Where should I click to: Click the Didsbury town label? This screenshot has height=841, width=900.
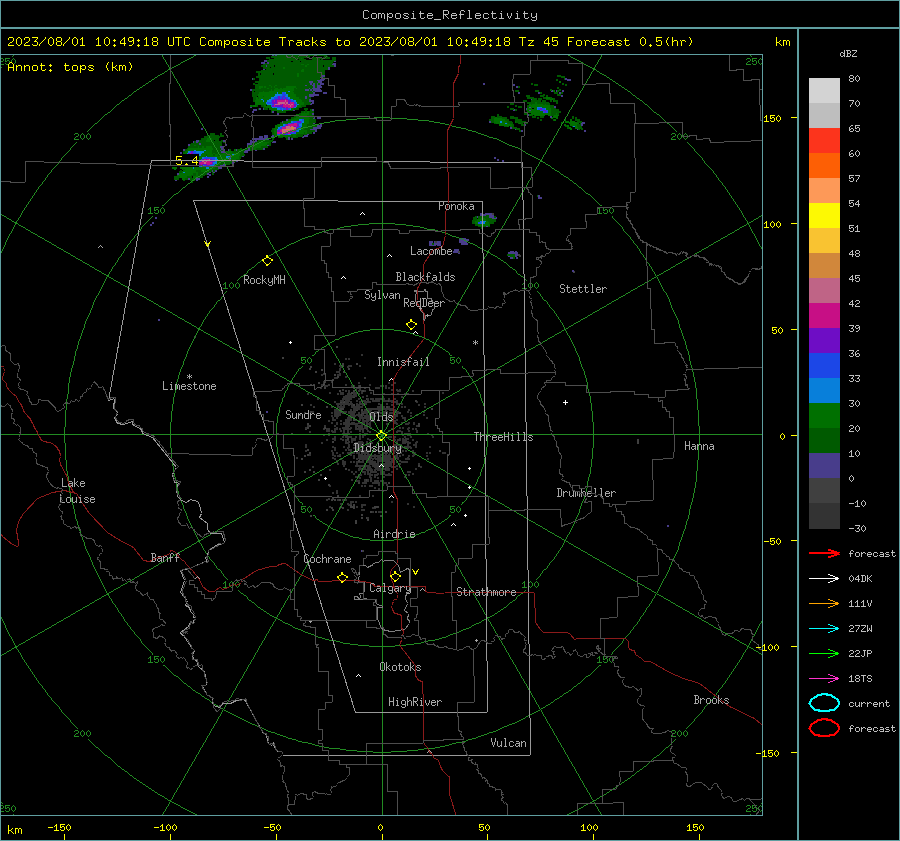pyautogui.click(x=377, y=448)
